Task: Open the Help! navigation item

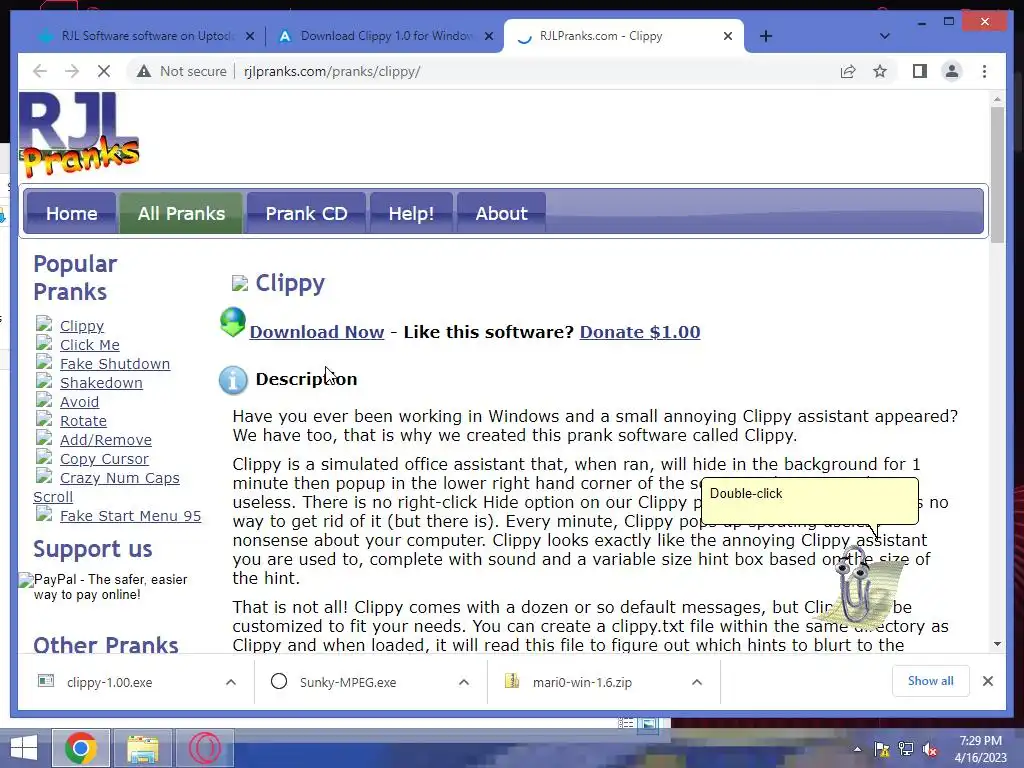Action: 411,213
